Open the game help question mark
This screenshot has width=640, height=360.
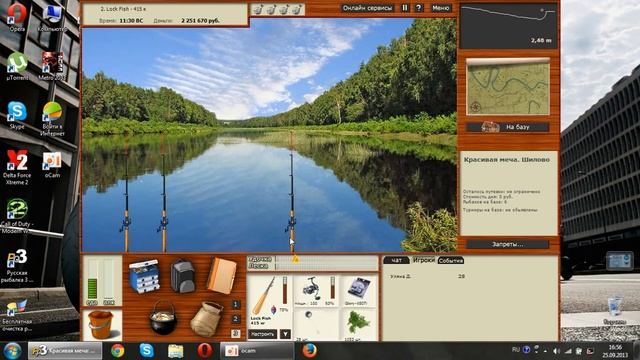click(x=418, y=8)
